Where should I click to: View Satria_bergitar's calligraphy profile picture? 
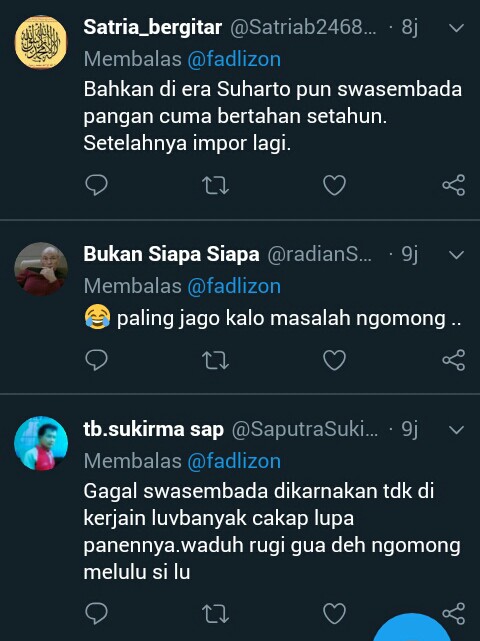pos(40,42)
